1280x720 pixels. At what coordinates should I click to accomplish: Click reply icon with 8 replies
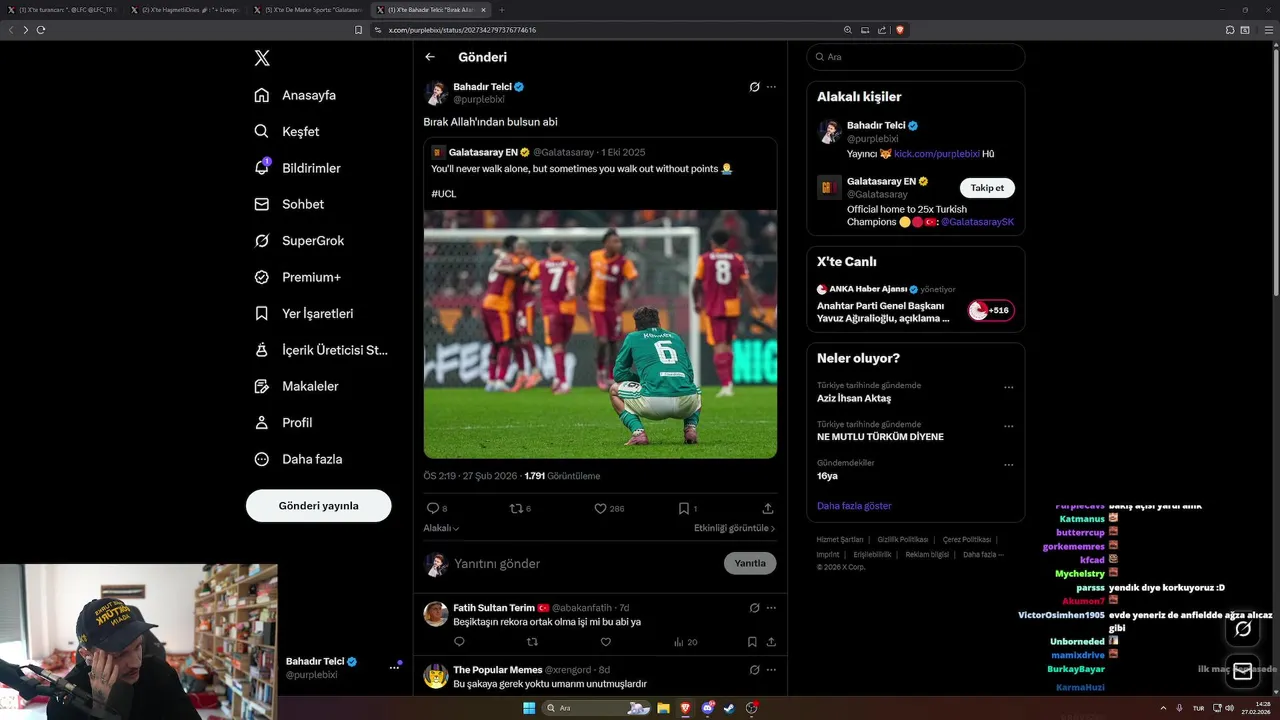pos(433,508)
